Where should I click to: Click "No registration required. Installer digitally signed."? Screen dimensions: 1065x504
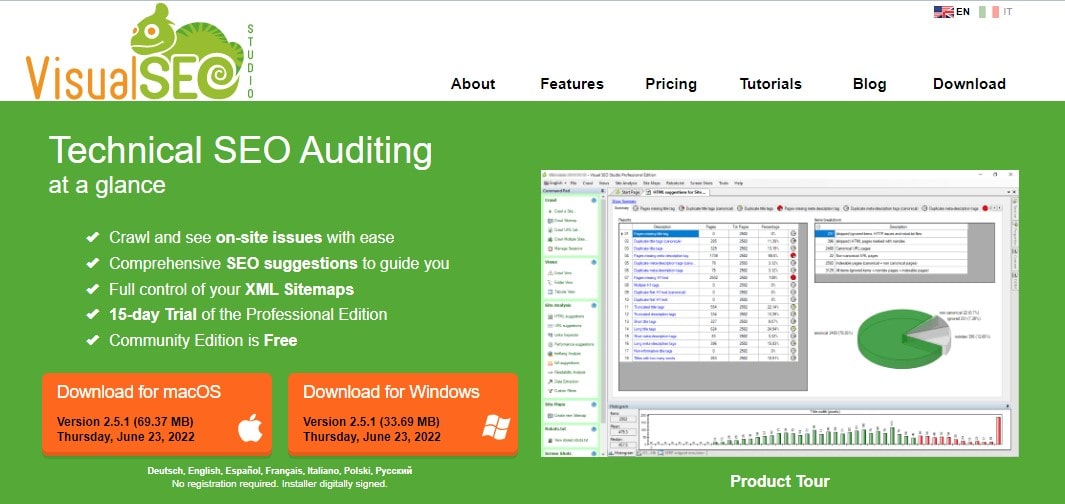point(280,484)
